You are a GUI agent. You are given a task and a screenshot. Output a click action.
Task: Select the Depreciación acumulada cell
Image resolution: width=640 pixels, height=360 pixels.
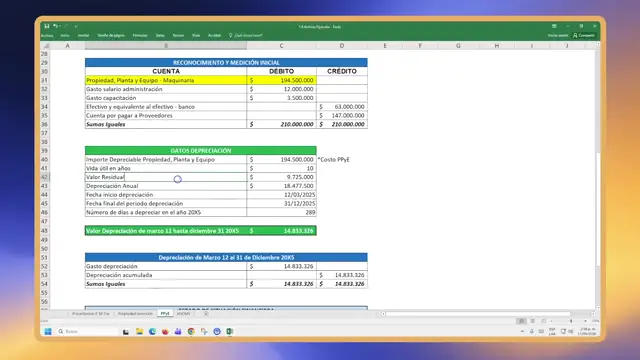tap(166, 275)
